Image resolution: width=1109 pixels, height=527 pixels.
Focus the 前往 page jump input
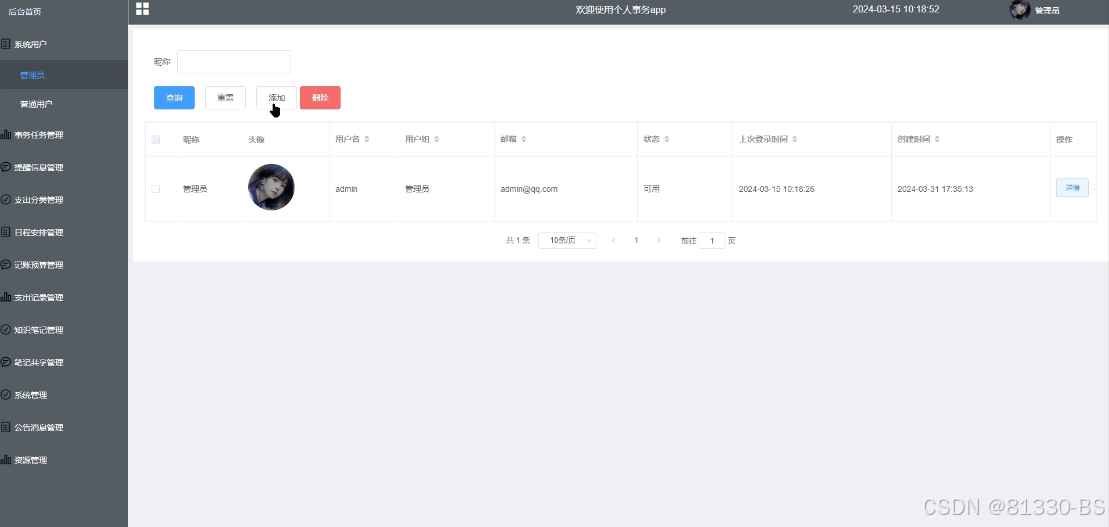(x=712, y=241)
